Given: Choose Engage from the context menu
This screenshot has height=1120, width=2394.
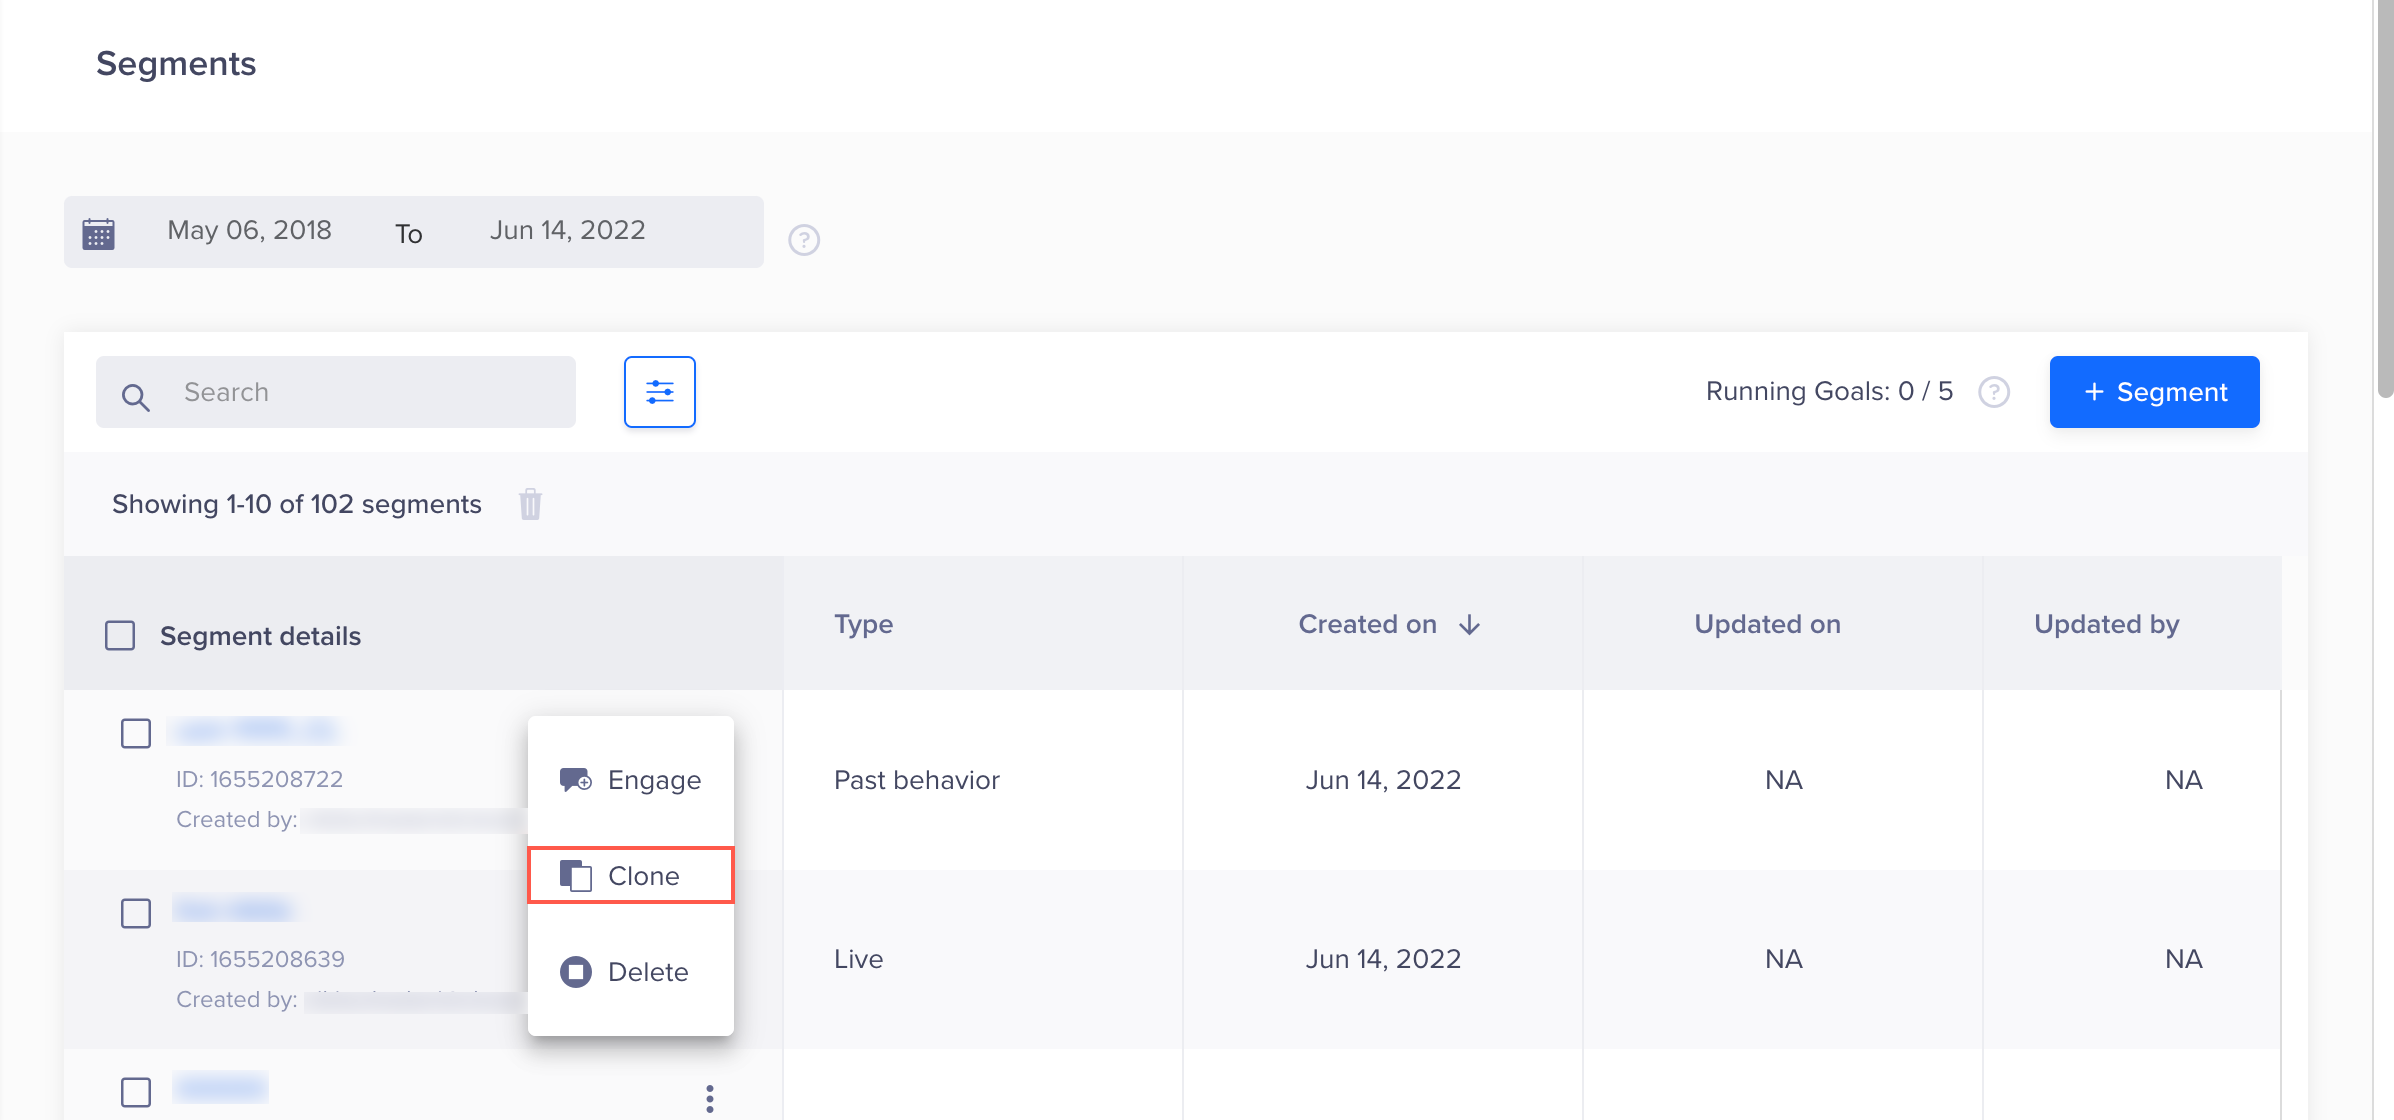Looking at the screenshot, I should [x=631, y=780].
